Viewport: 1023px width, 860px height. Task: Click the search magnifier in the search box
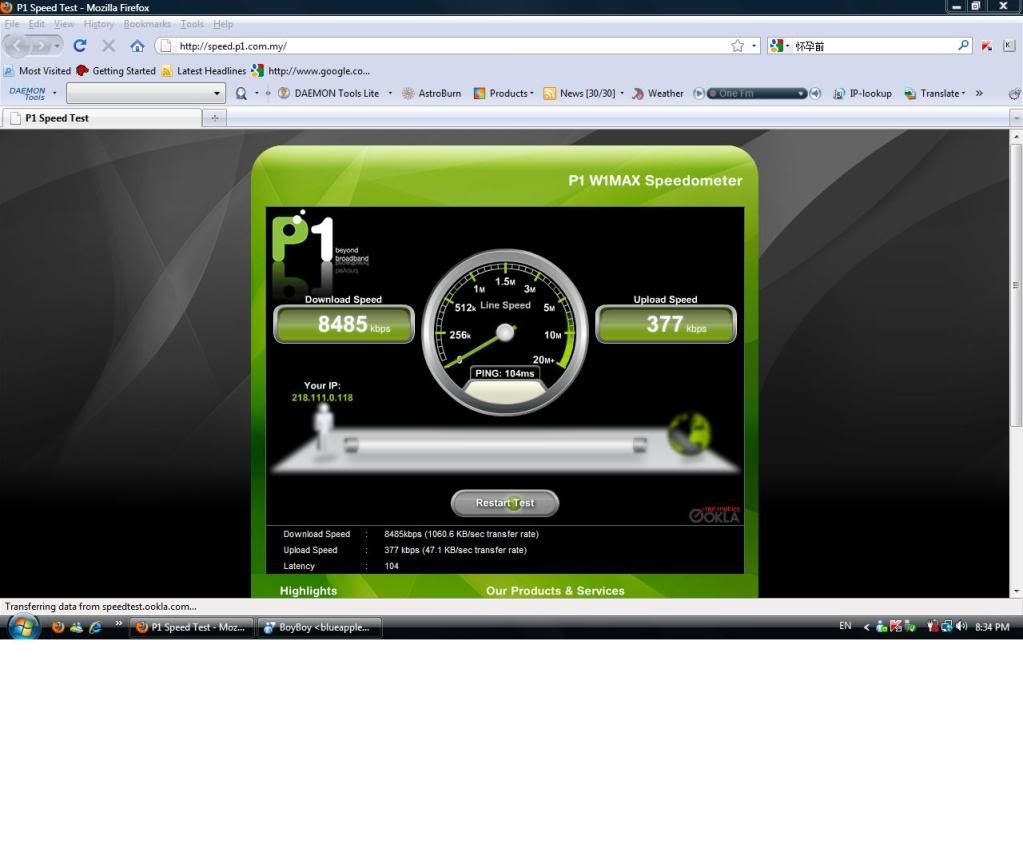point(963,46)
